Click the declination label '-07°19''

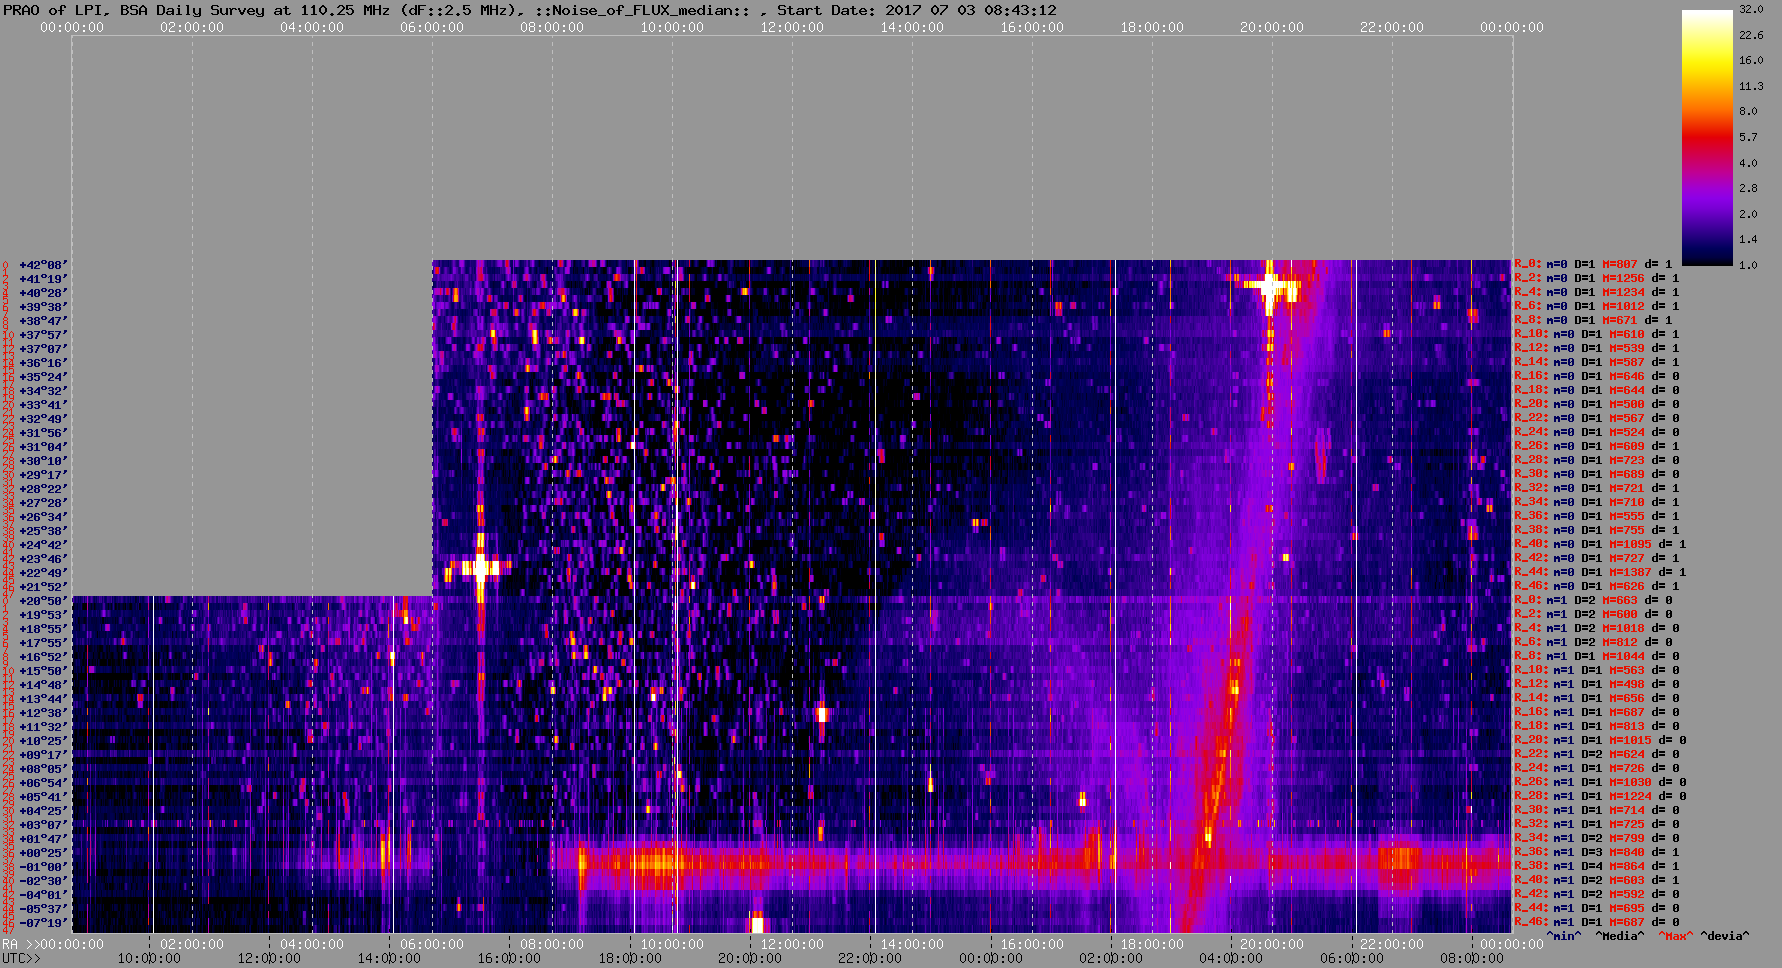(43, 923)
